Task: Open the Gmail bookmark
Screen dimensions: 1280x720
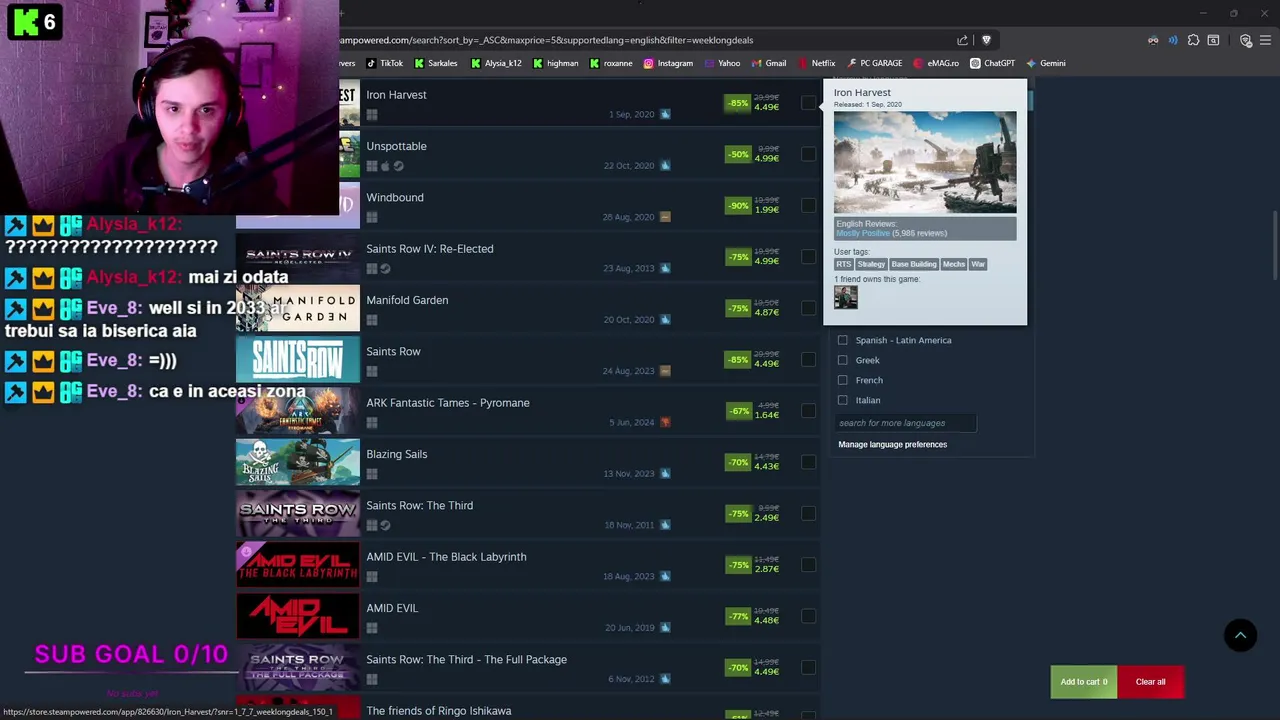Action: pyautogui.click(x=769, y=63)
